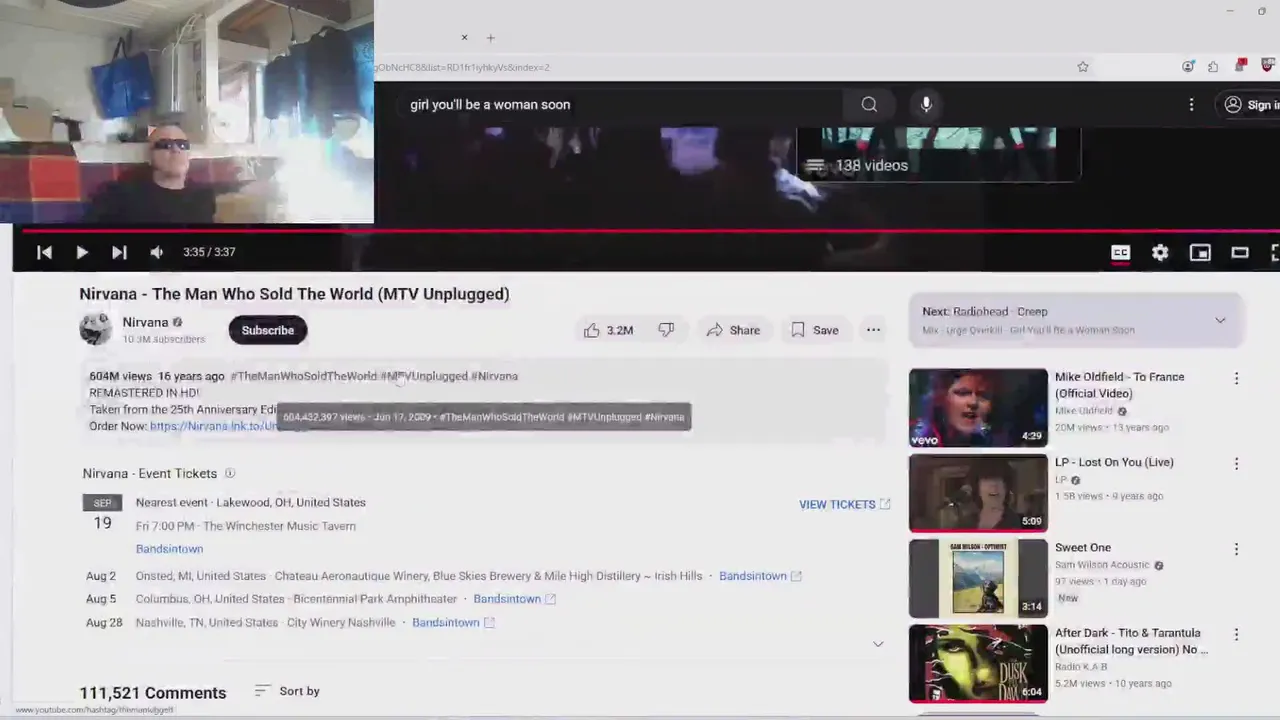Click the 604M views 16 years ago text
The width and height of the screenshot is (1280, 720).
pyautogui.click(x=157, y=376)
